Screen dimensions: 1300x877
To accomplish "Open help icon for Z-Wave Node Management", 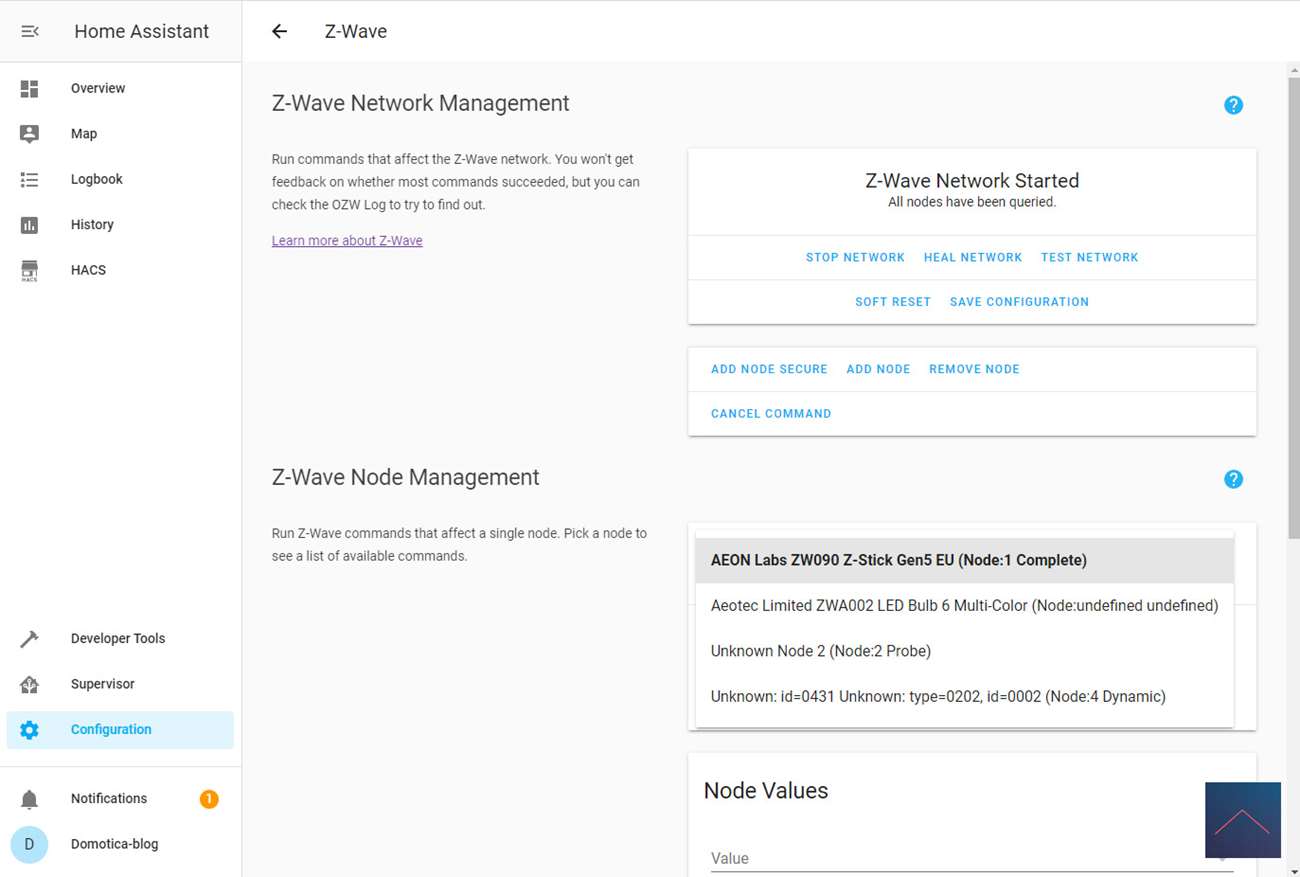I will click(x=1233, y=479).
